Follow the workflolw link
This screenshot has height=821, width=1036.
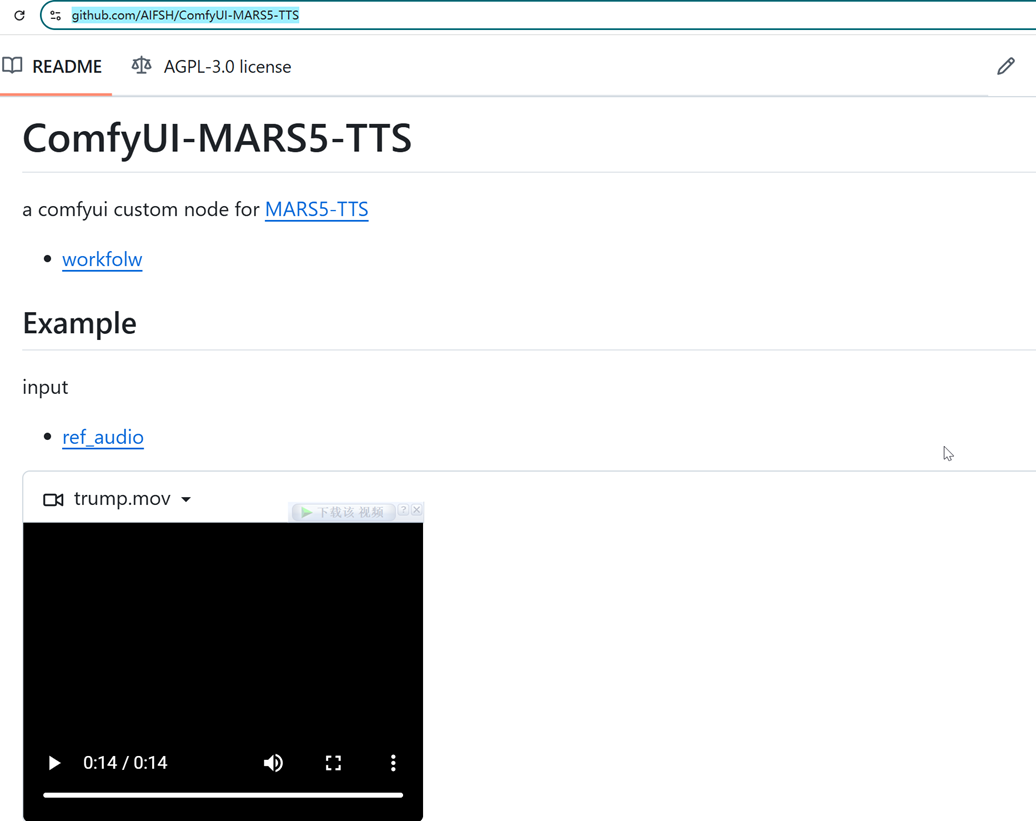coord(102,259)
